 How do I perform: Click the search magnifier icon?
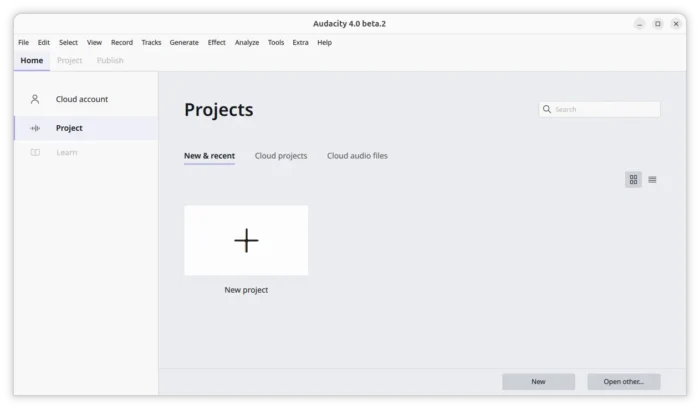(547, 109)
